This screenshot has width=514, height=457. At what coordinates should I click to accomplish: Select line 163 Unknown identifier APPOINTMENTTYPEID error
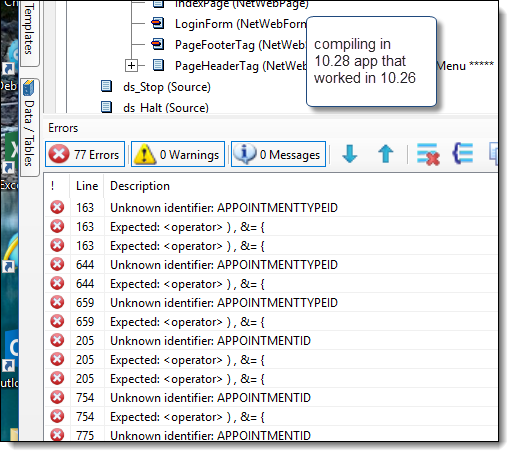pyautogui.click(x=271, y=208)
